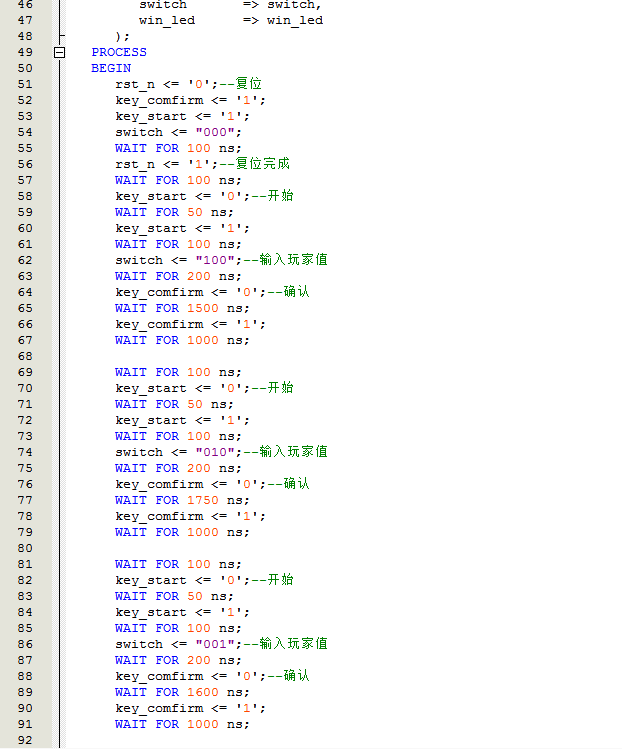Viewport: 622px width, 749px height.
Task: Click key_comfirm <= '1' on line 90
Action: coord(190,708)
